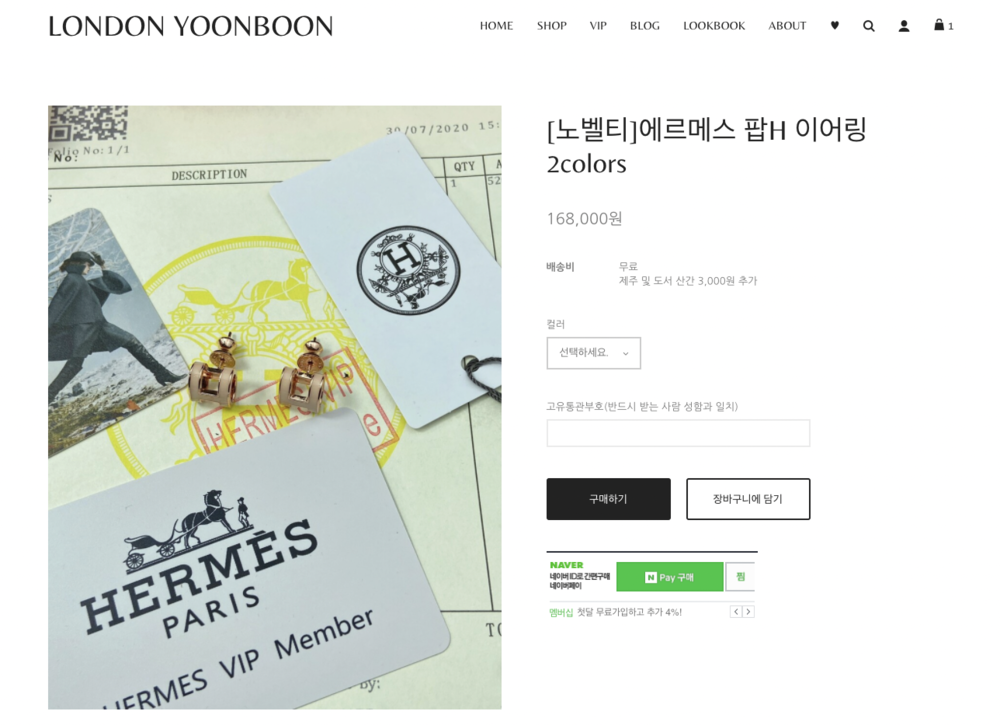Open the VIP menu item
The width and height of the screenshot is (1000, 725).
click(x=598, y=26)
